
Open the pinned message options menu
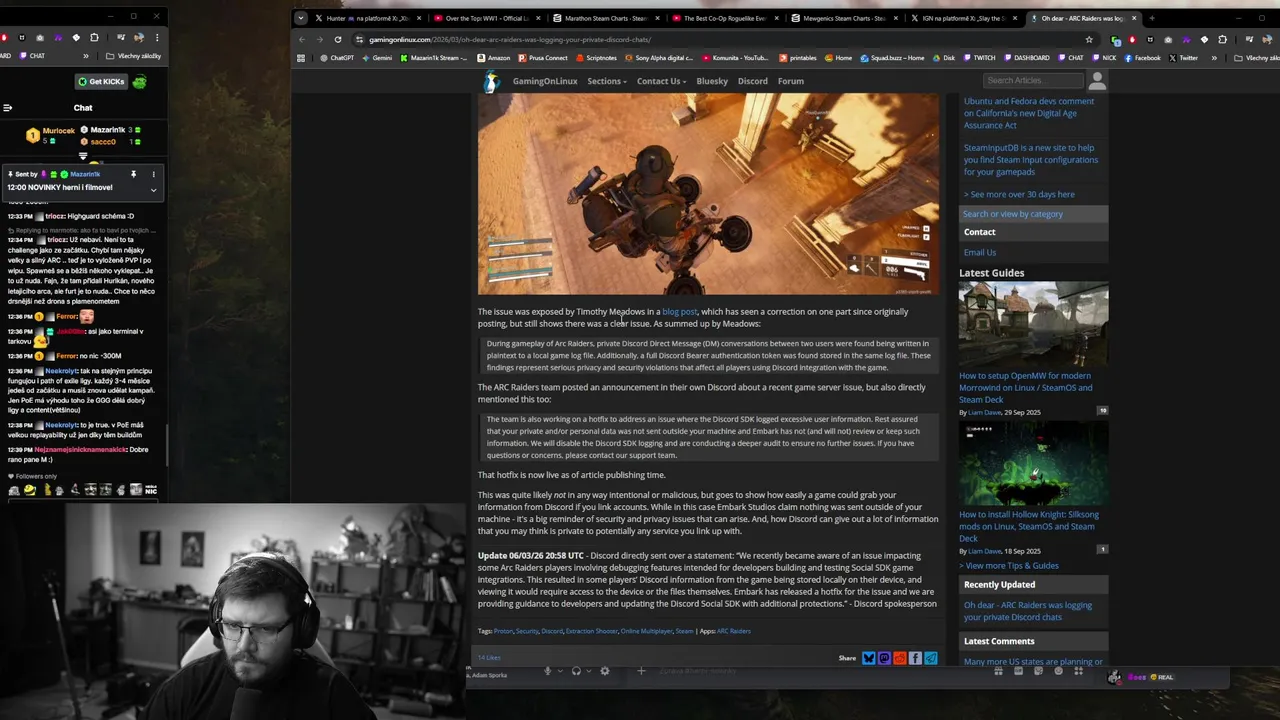click(153, 174)
